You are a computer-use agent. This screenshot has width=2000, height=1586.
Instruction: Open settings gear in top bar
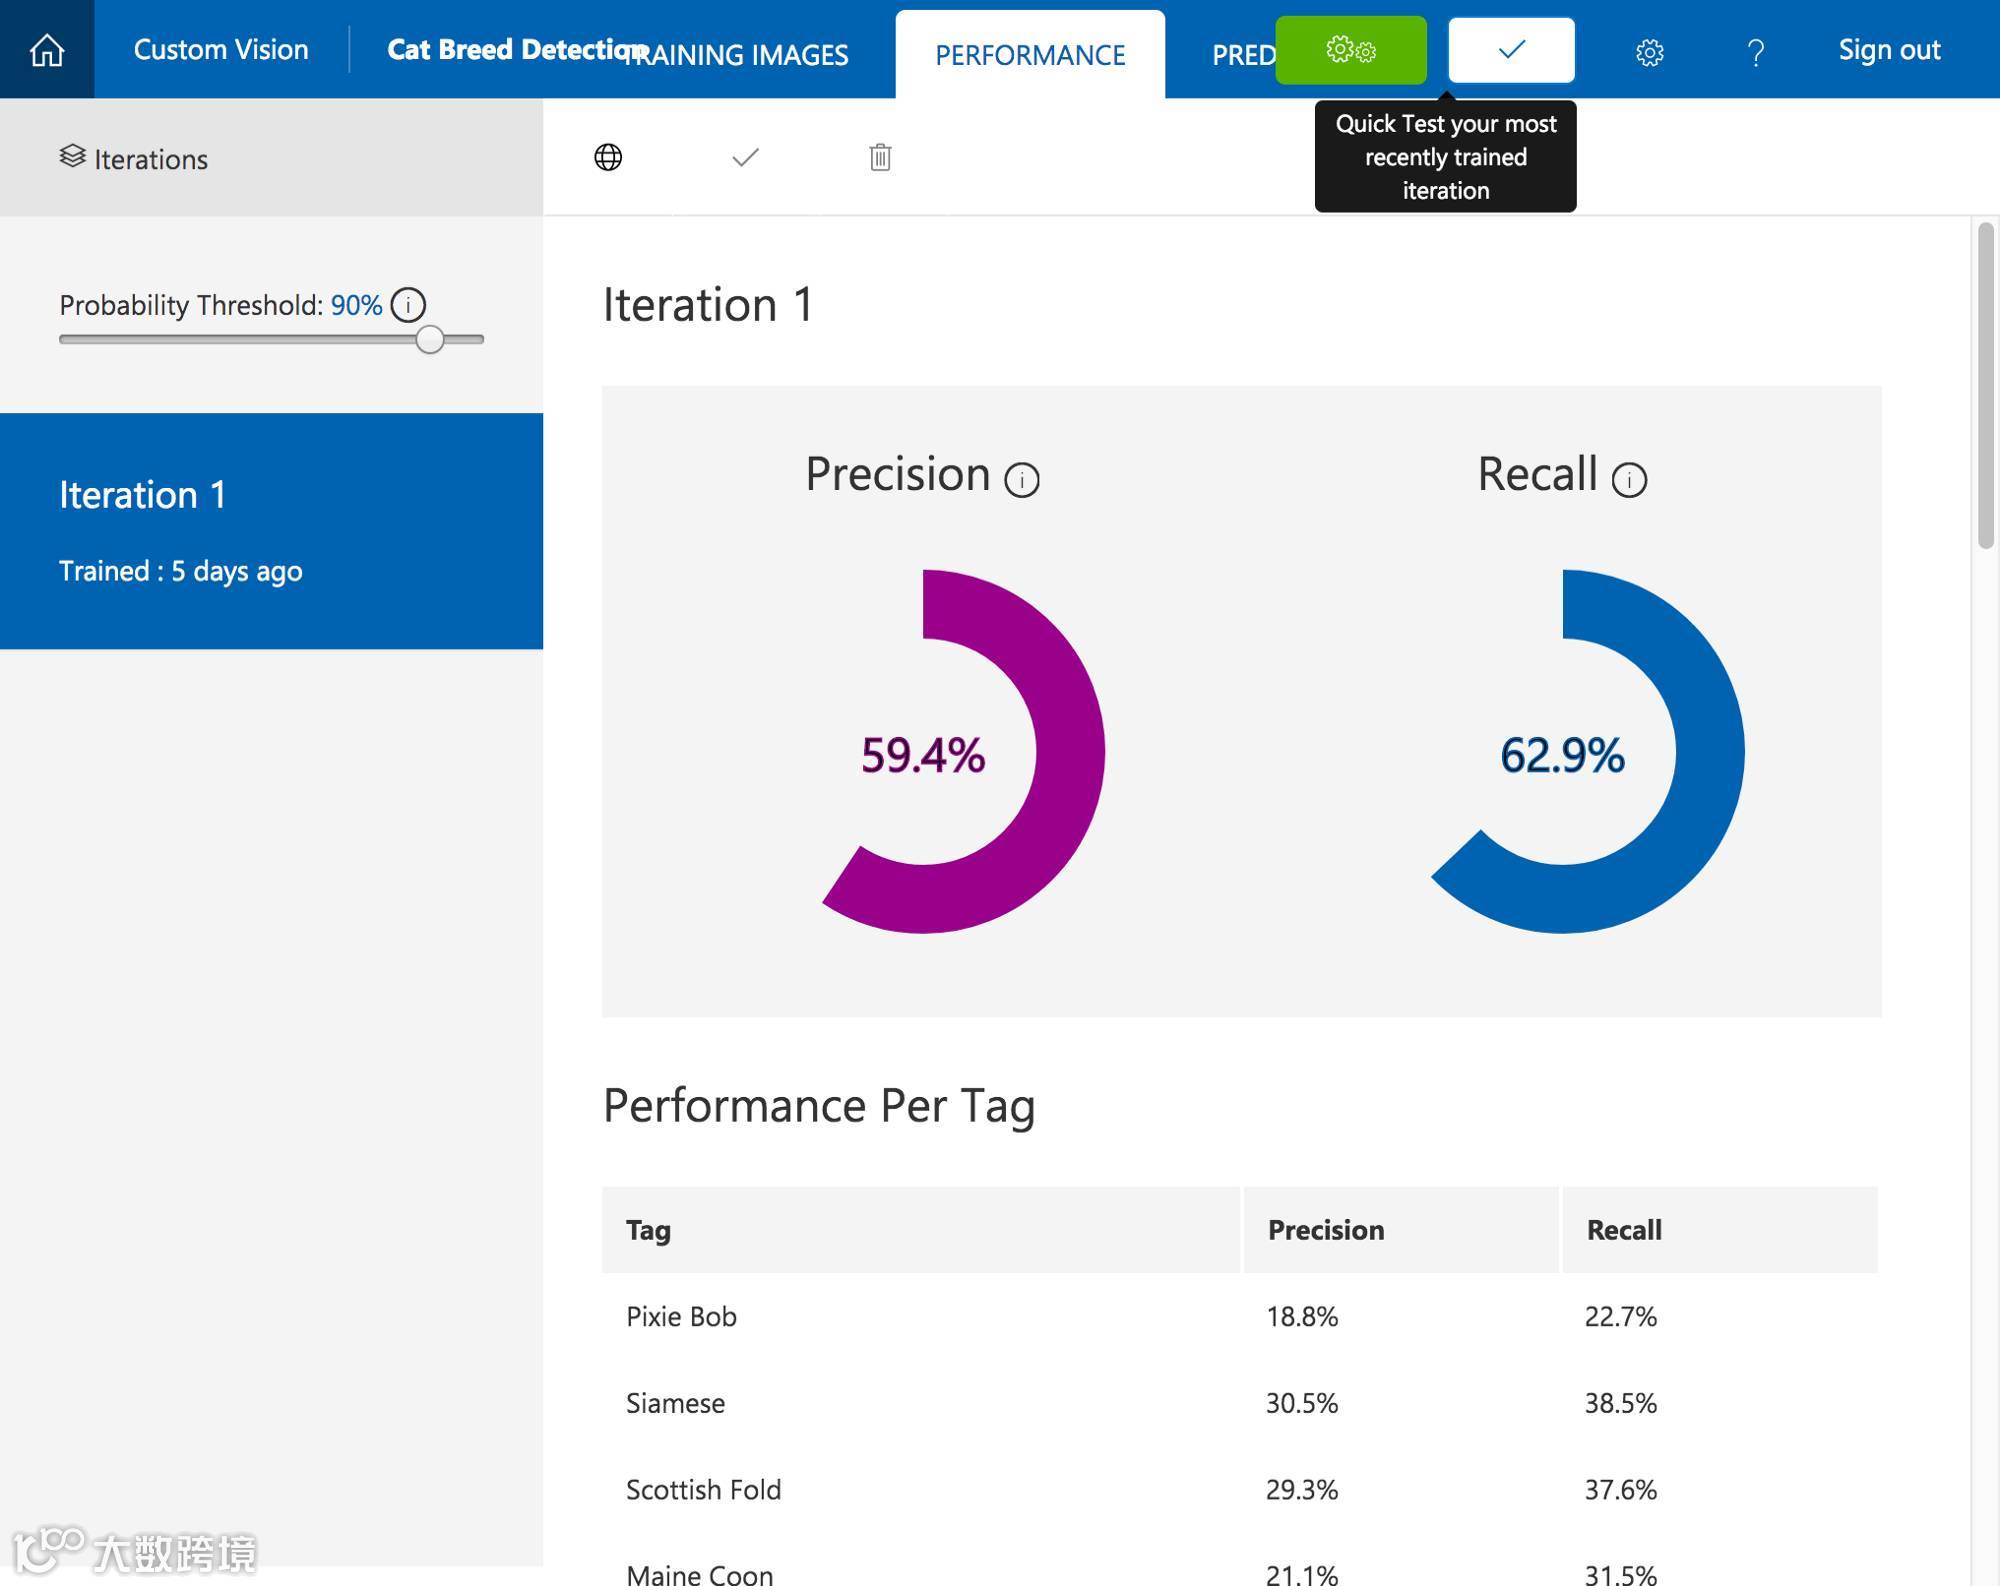click(x=1649, y=52)
